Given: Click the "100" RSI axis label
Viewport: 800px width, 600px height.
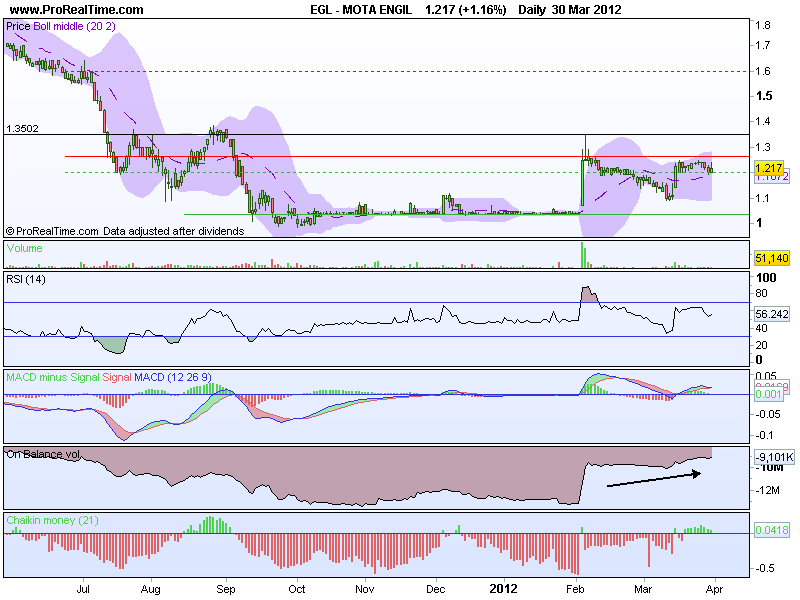Looking at the screenshot, I should point(766,278).
